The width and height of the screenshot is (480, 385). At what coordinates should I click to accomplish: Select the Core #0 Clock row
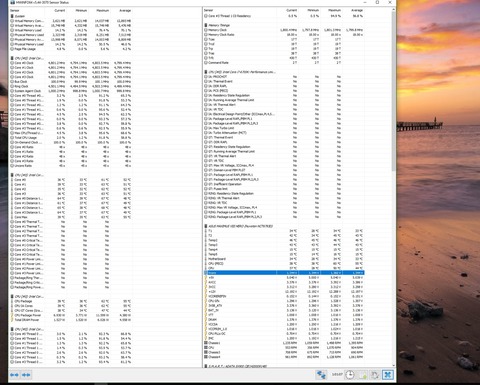point(71,63)
